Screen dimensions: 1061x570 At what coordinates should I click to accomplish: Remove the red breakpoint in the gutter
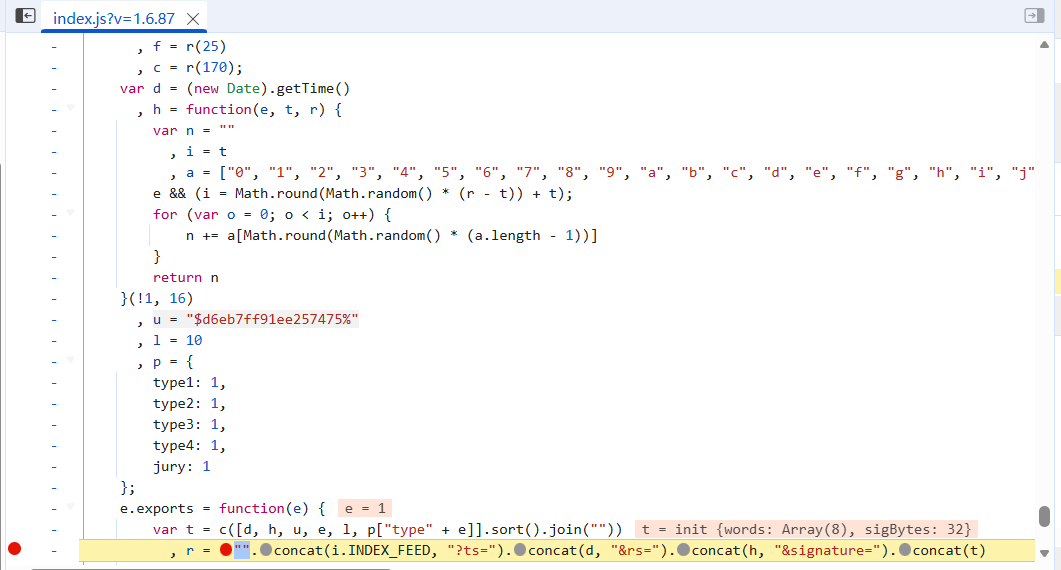coord(14,549)
